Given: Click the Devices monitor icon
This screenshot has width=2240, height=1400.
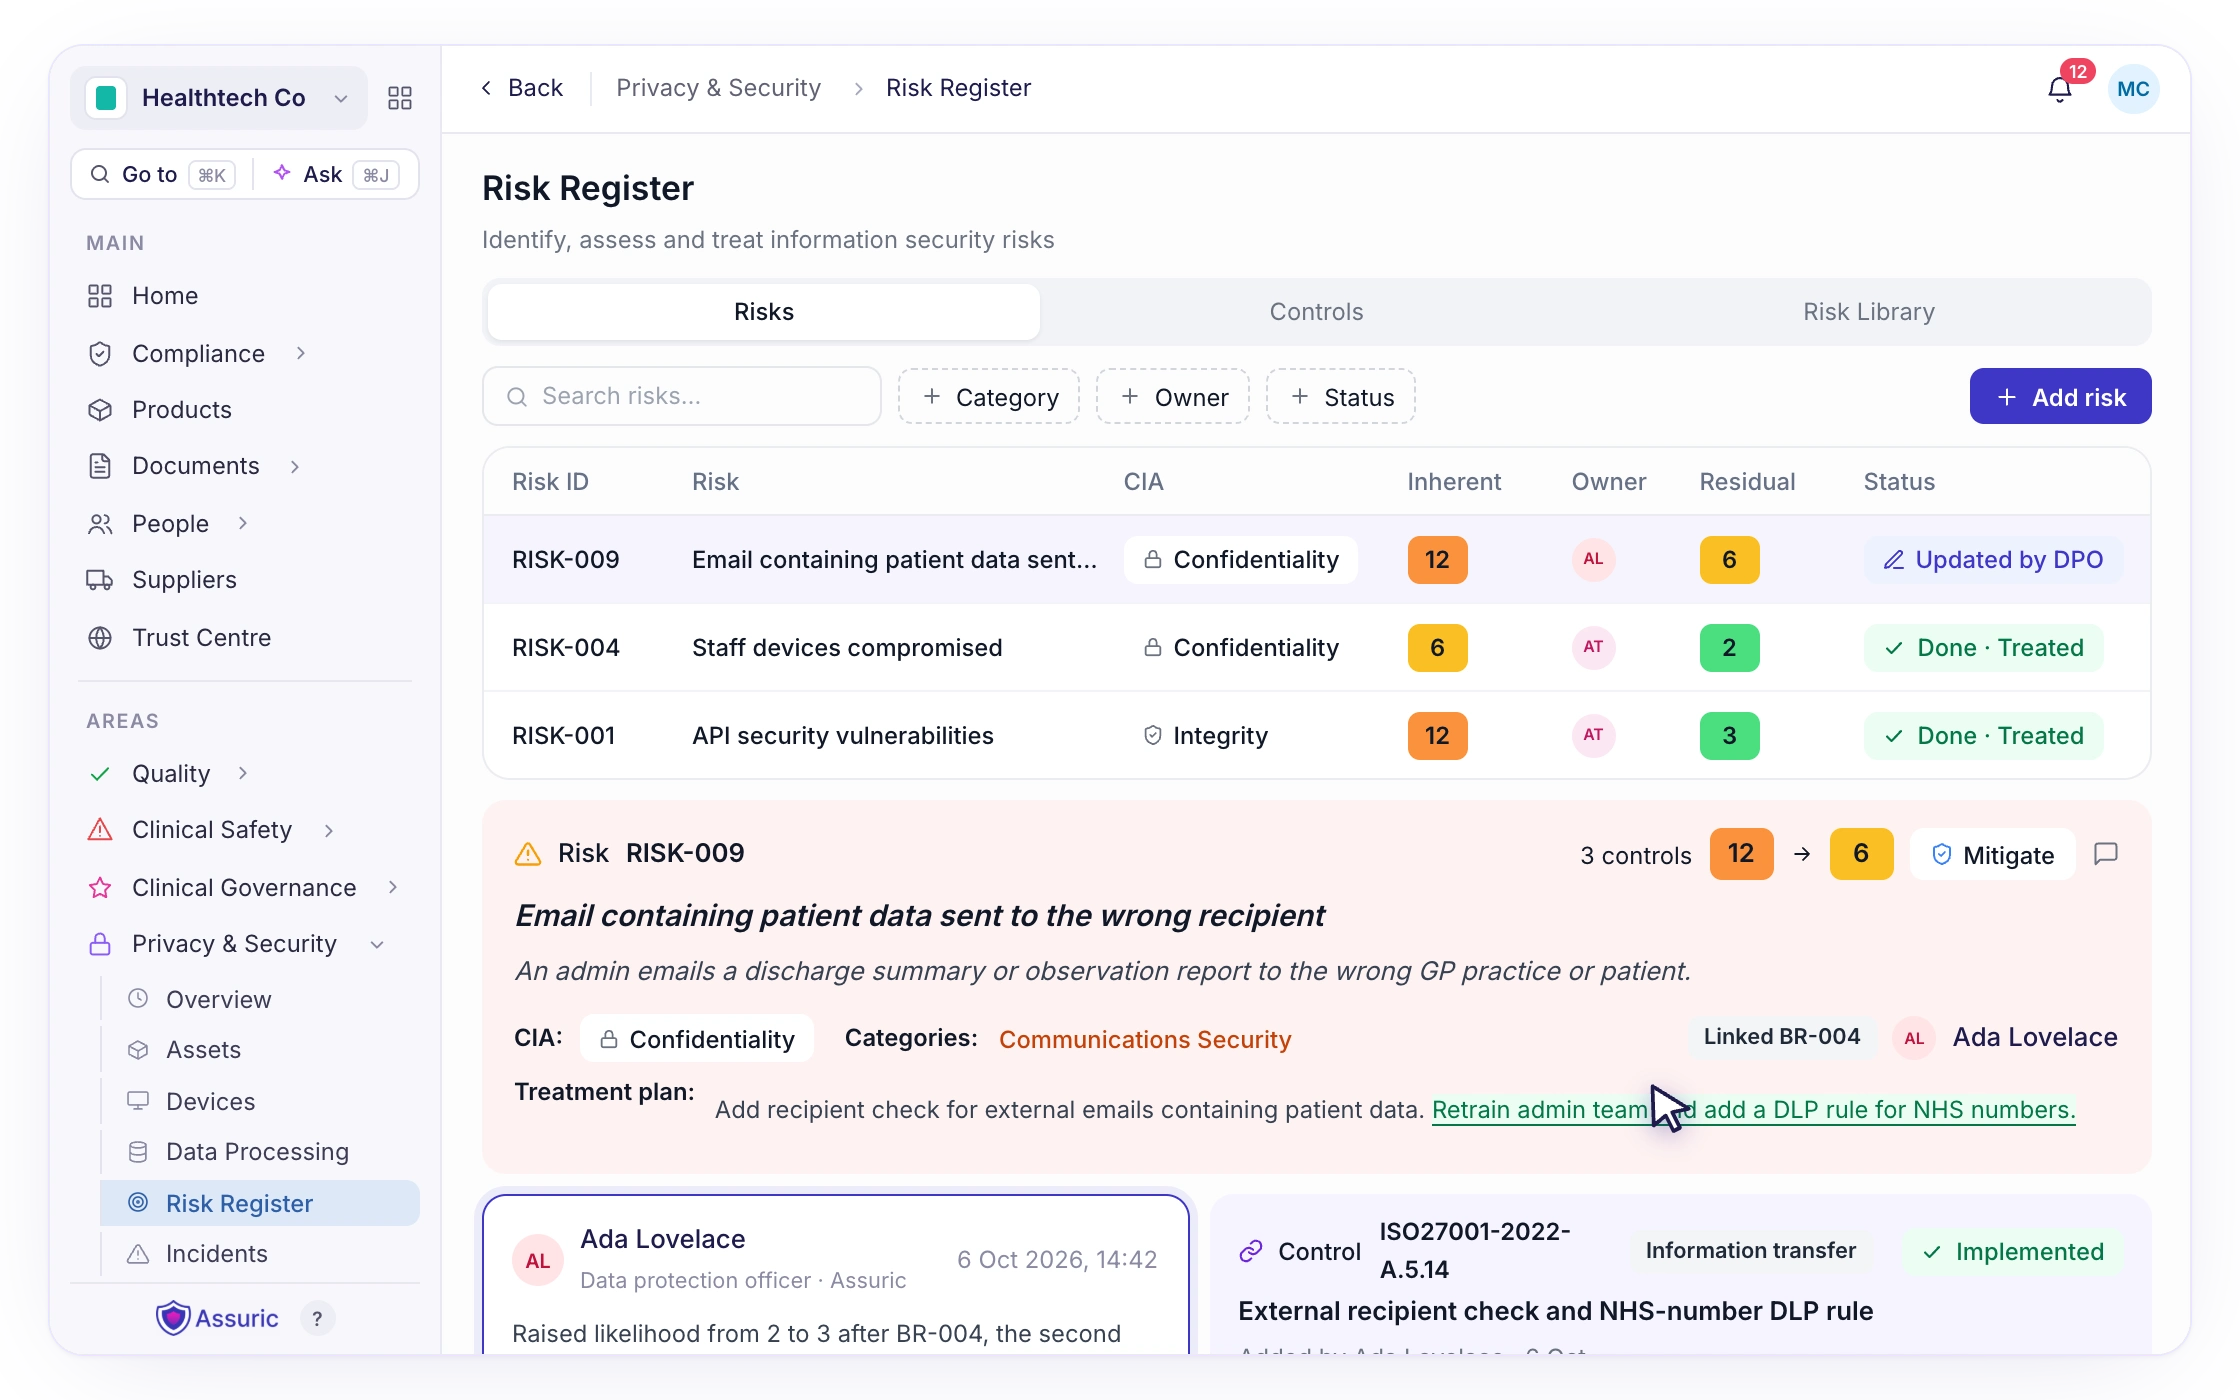Looking at the screenshot, I should coord(138,1101).
